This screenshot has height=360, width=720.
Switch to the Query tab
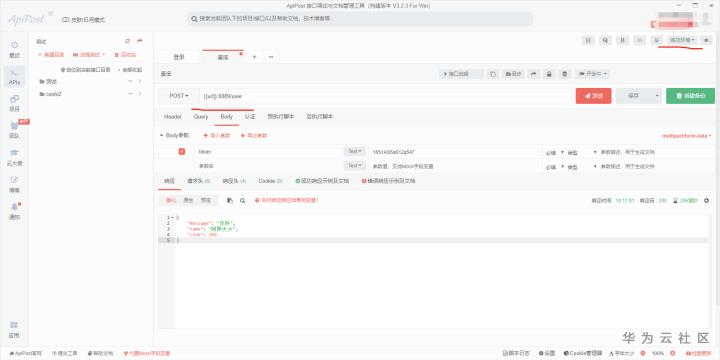(201, 117)
